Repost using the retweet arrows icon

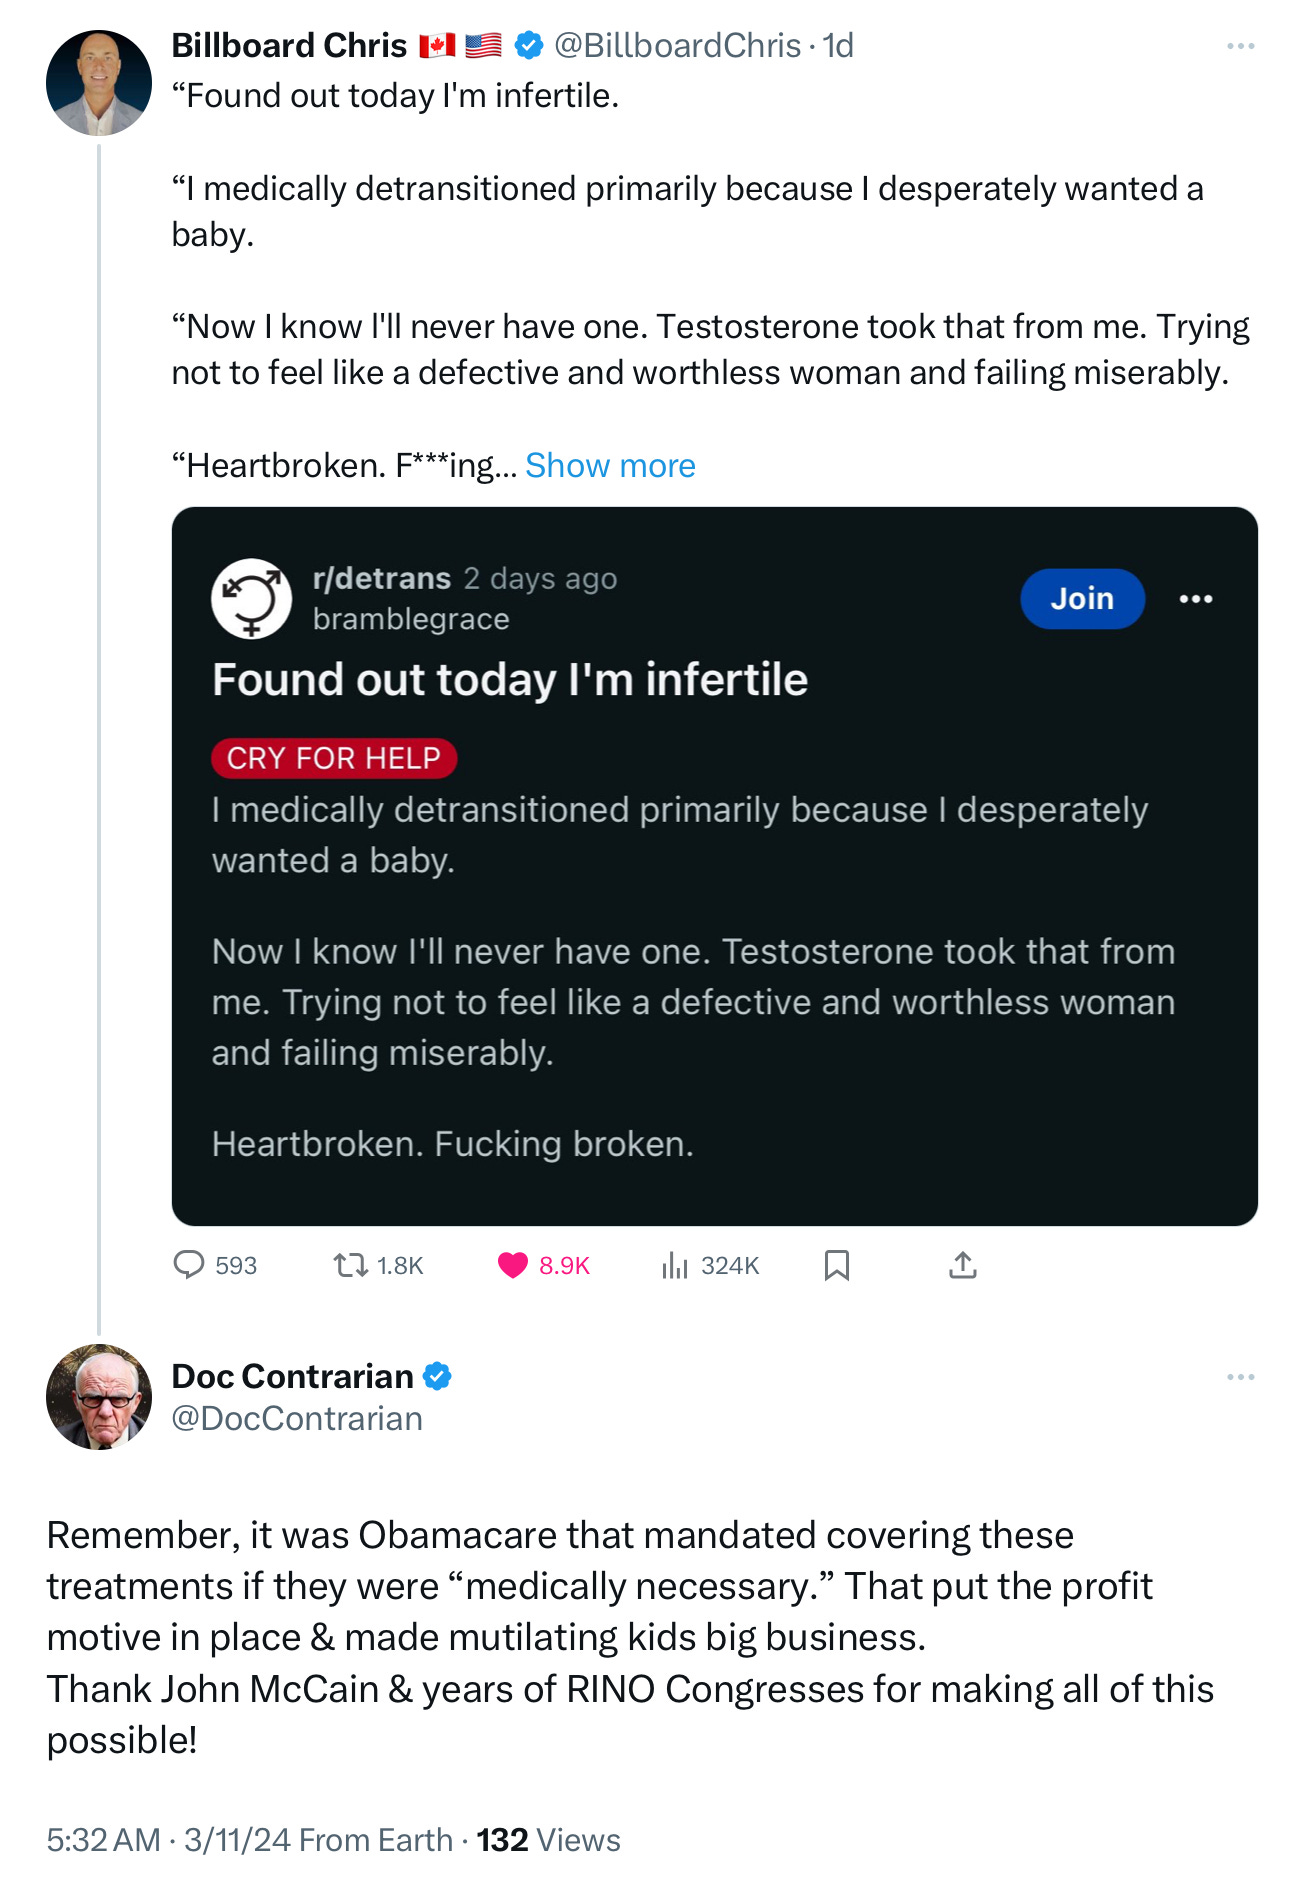(x=350, y=1266)
